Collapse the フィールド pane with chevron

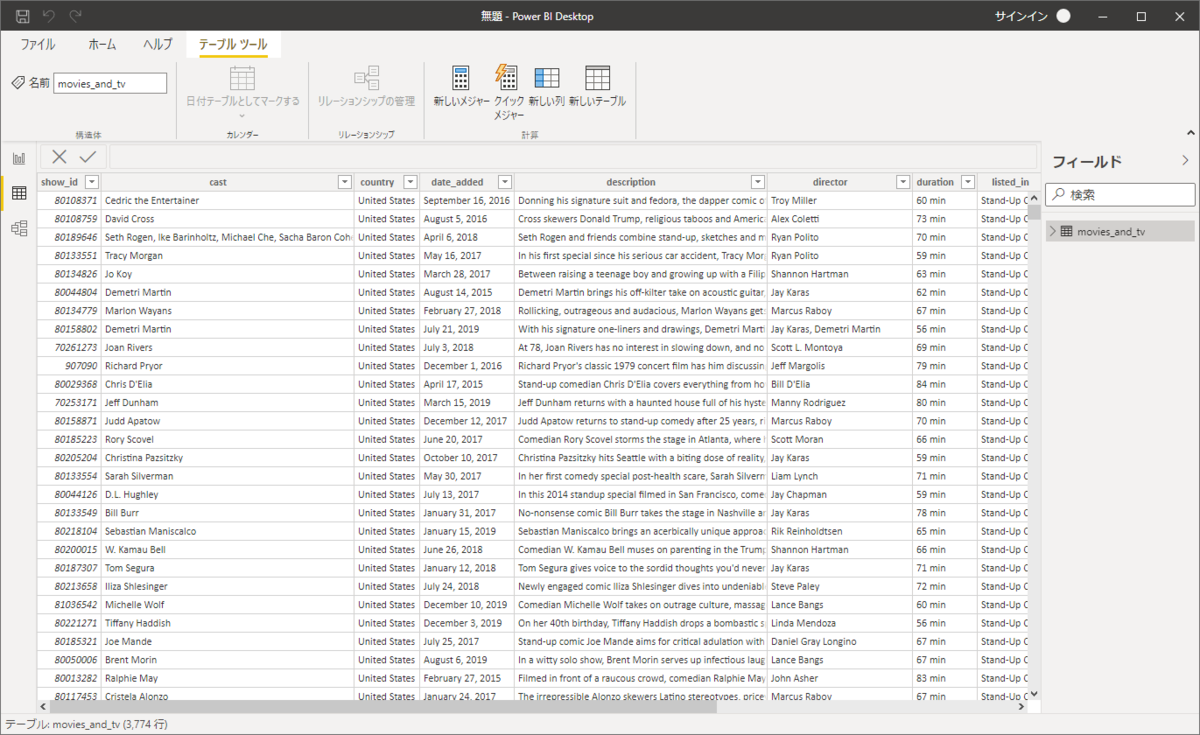[x=1185, y=160]
